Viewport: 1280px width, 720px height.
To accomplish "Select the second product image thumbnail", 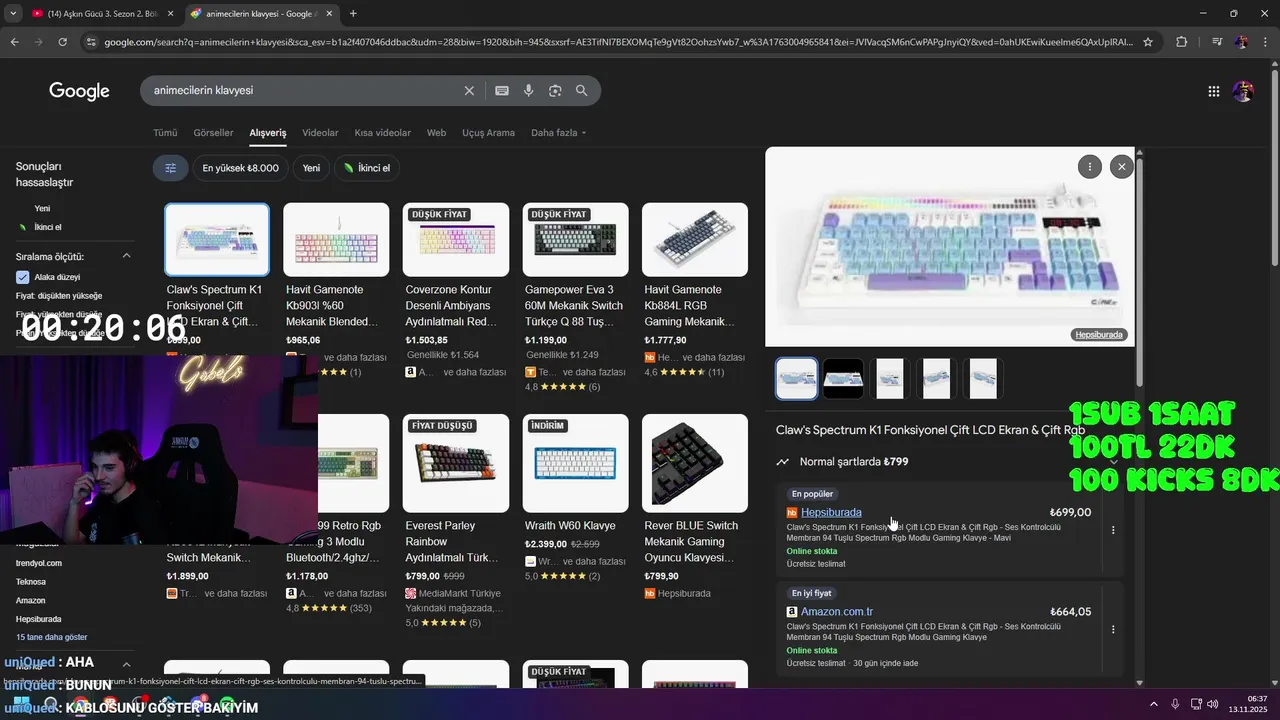I will pyautogui.click(x=843, y=379).
